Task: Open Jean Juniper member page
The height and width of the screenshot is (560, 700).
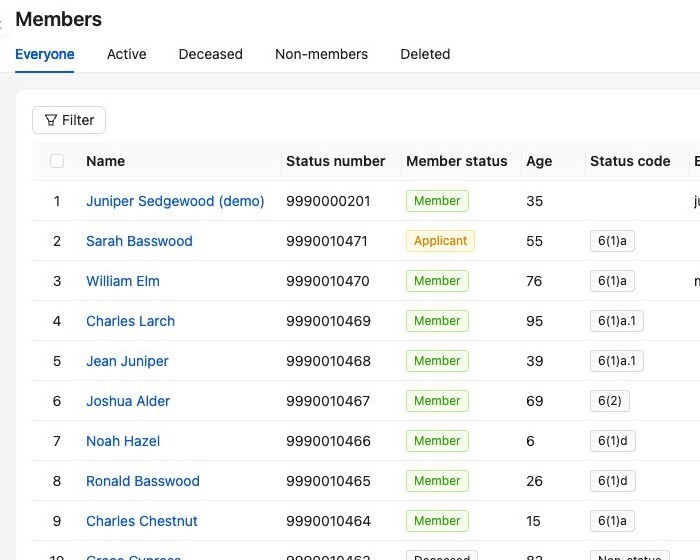Action: pos(127,361)
